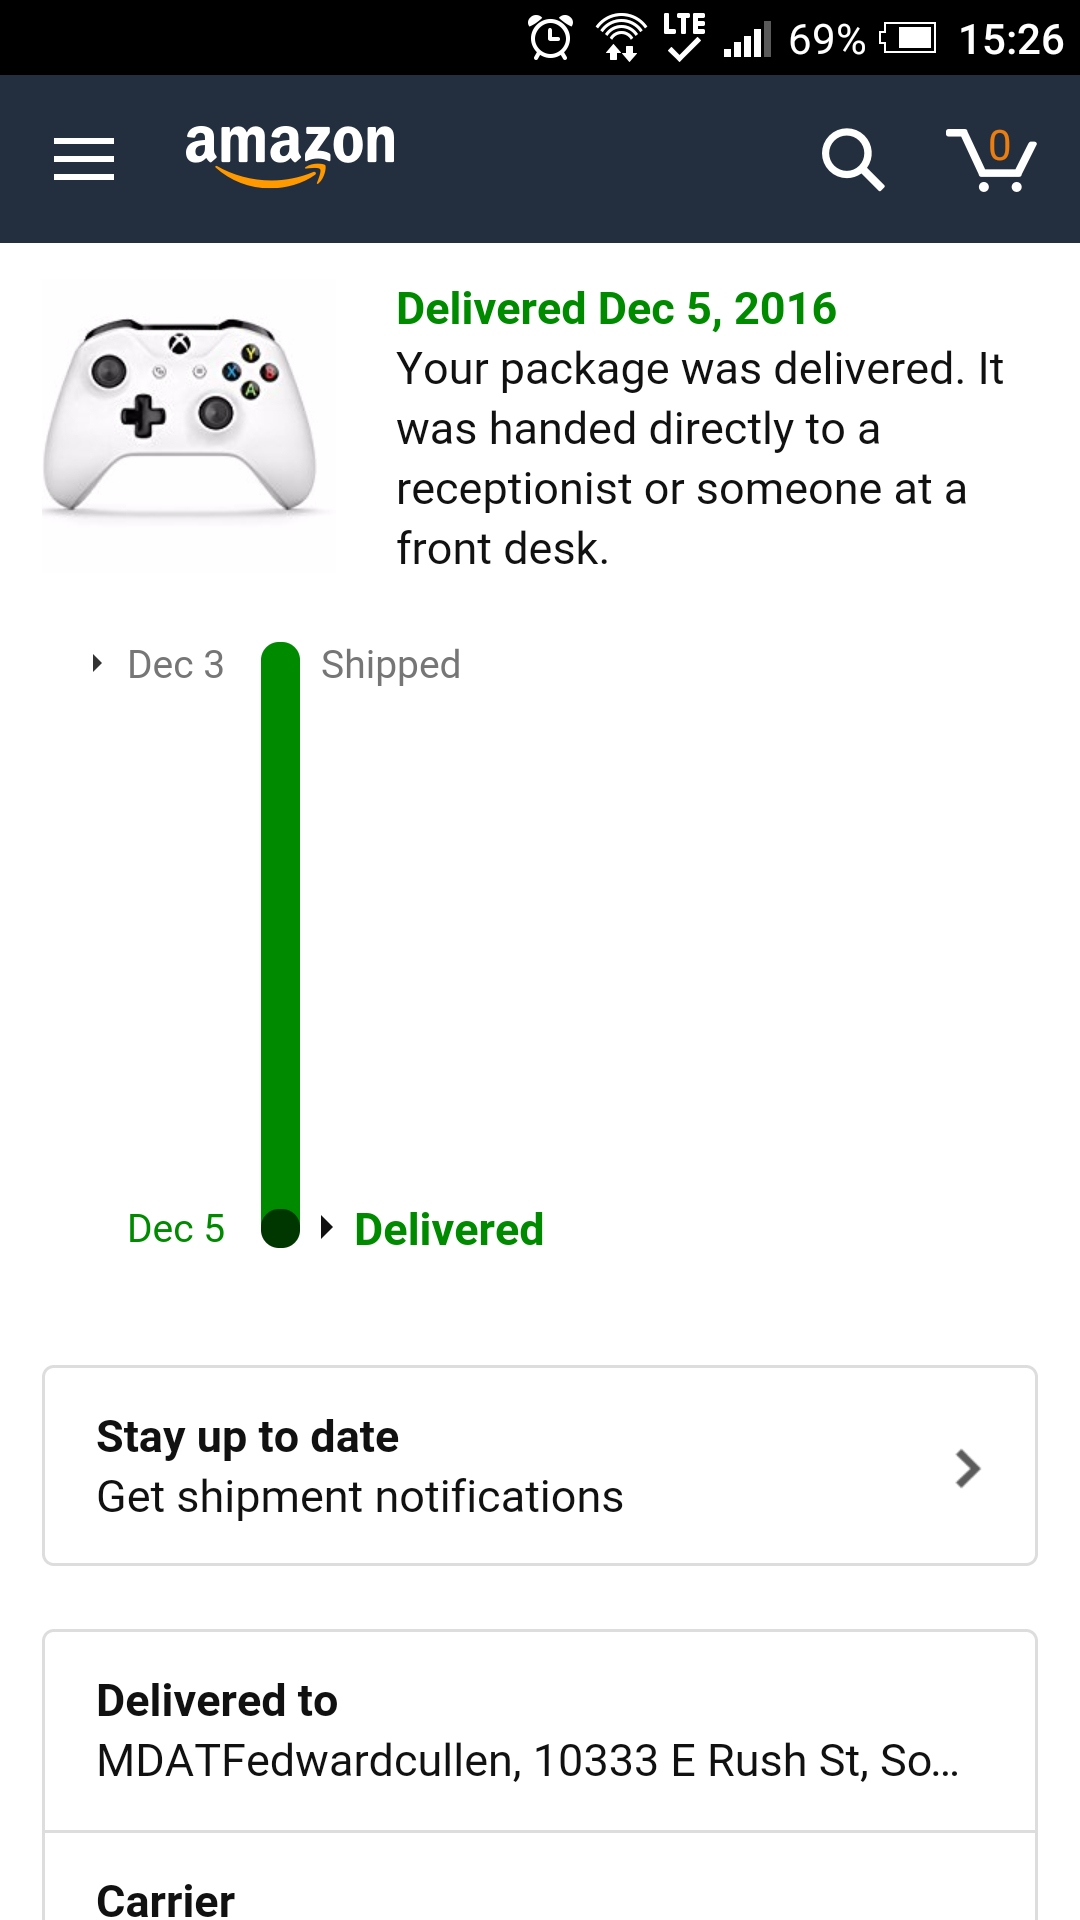This screenshot has width=1080, height=1920.
Task: Expand the Dec 3 shipment details
Action: click(97, 664)
